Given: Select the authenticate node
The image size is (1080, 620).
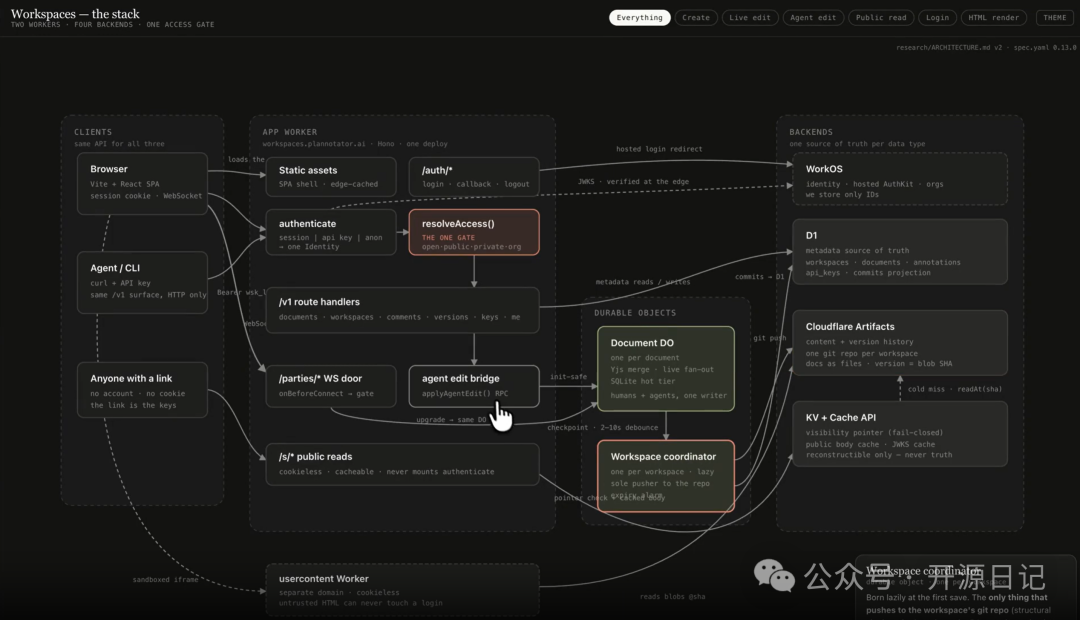Looking at the screenshot, I should pyautogui.click(x=331, y=233).
